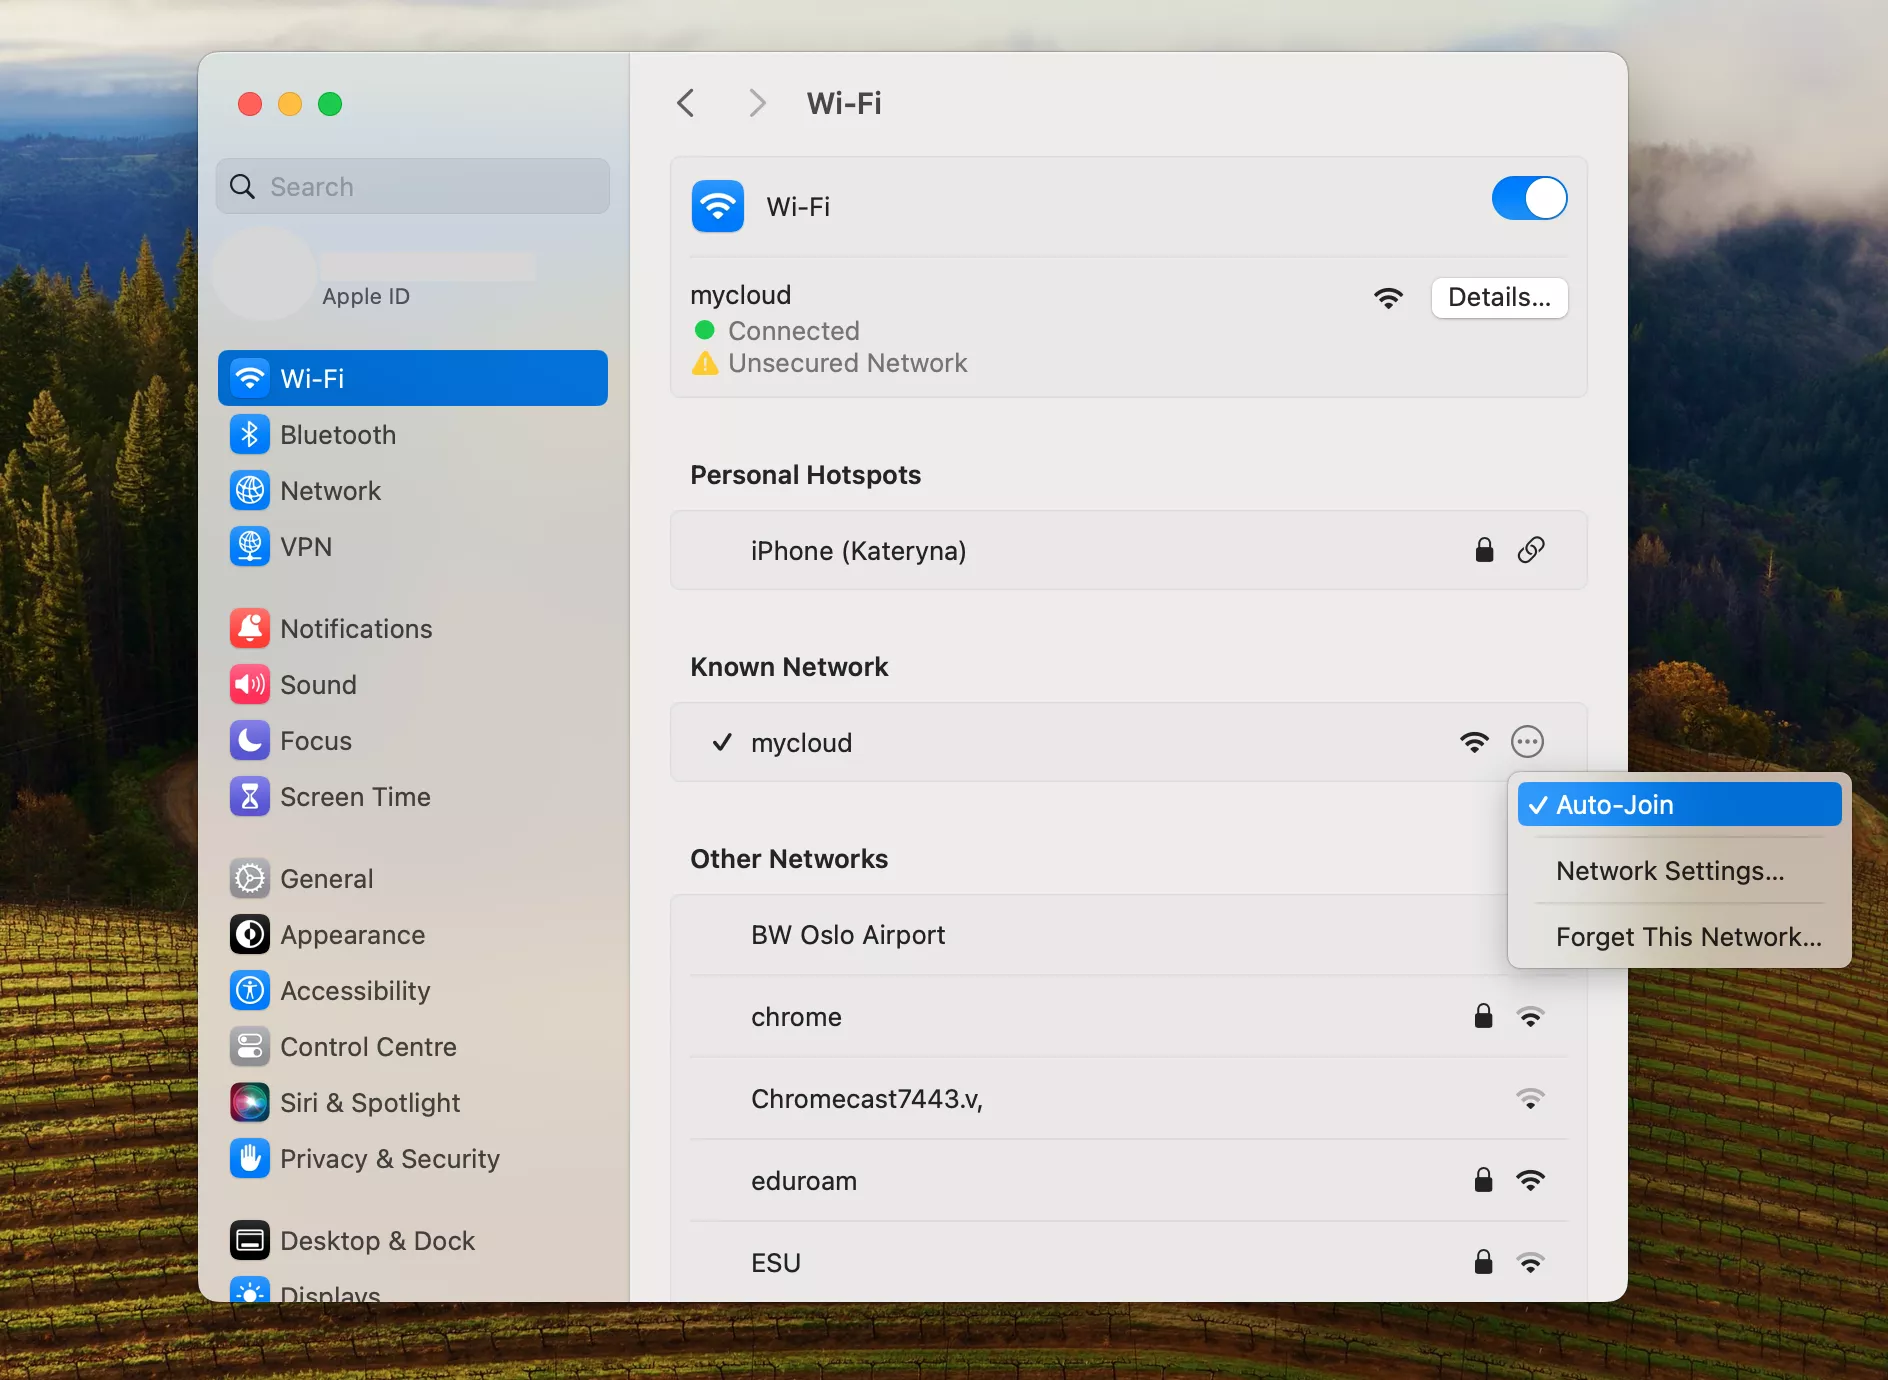Click the Search field
Image resolution: width=1888 pixels, height=1380 pixels.
[413, 187]
